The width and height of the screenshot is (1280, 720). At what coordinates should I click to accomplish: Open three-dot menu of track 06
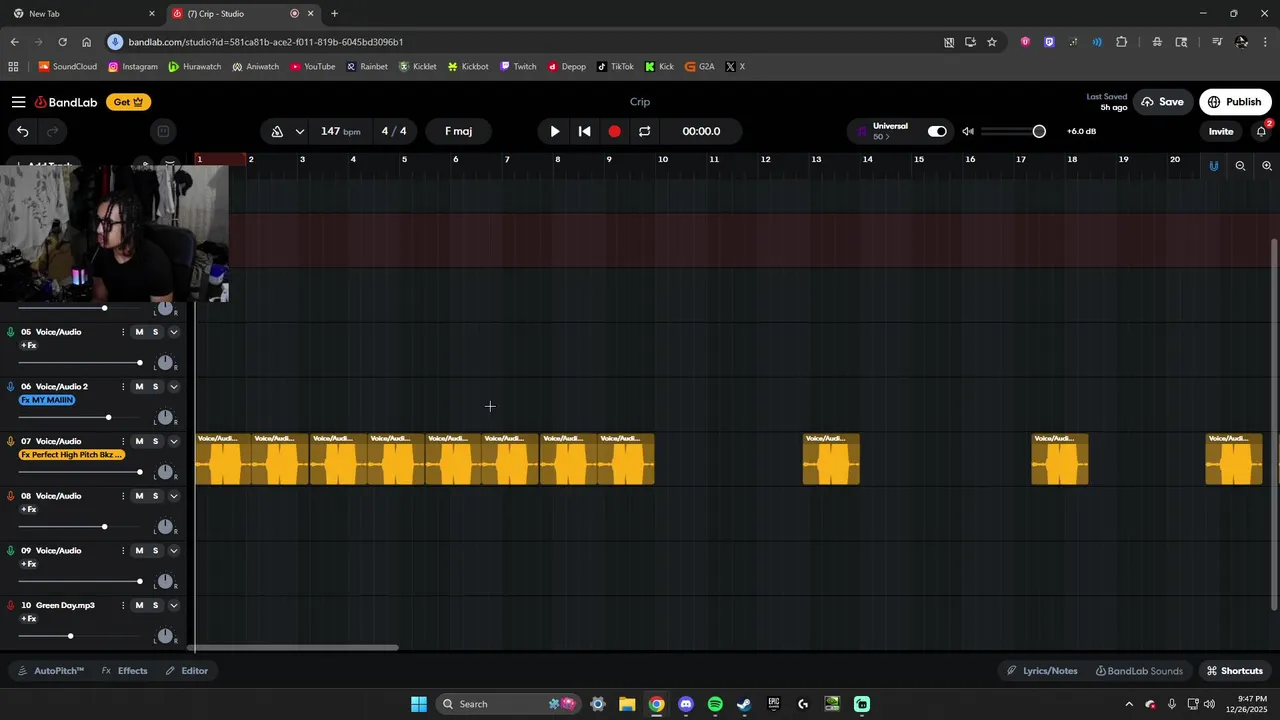123,387
